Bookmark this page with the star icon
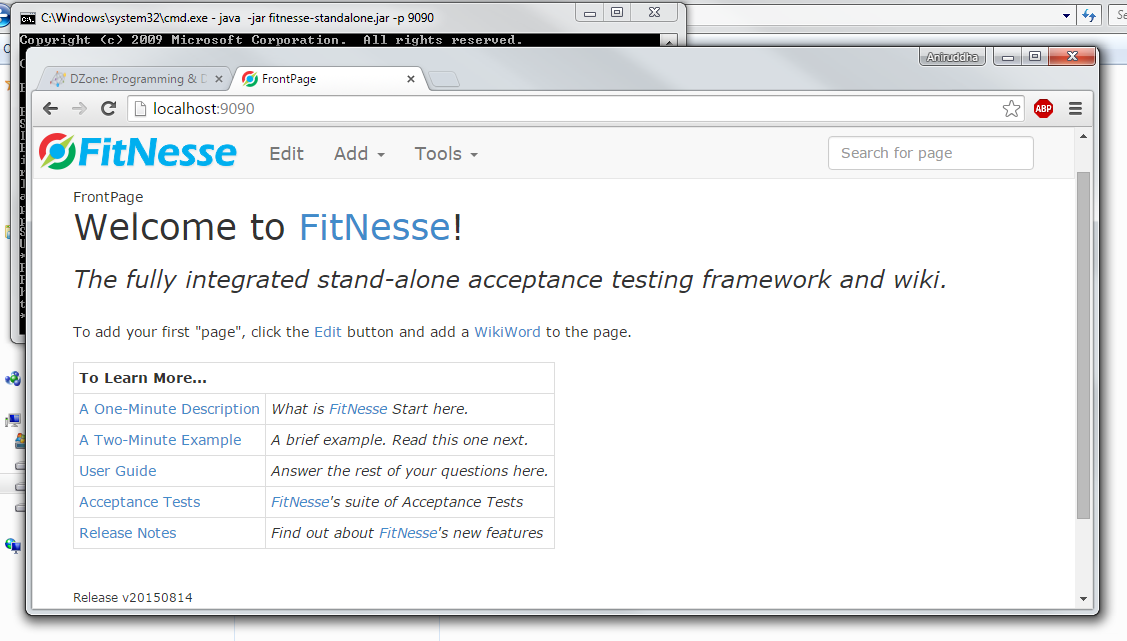Image resolution: width=1127 pixels, height=641 pixels. pos(1011,109)
